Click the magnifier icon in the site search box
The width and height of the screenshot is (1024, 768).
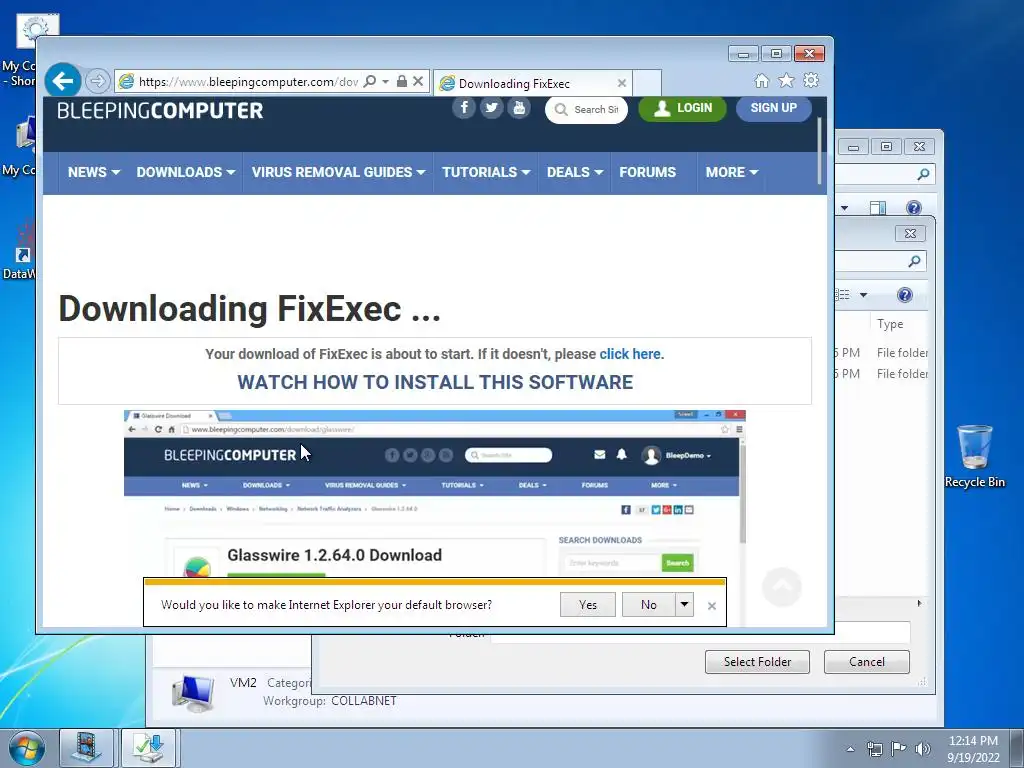pos(561,110)
